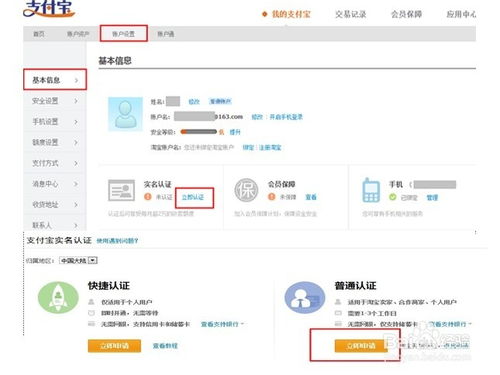Click orange warning icon under 实名认证
500x375 pixels.
pos(148,197)
